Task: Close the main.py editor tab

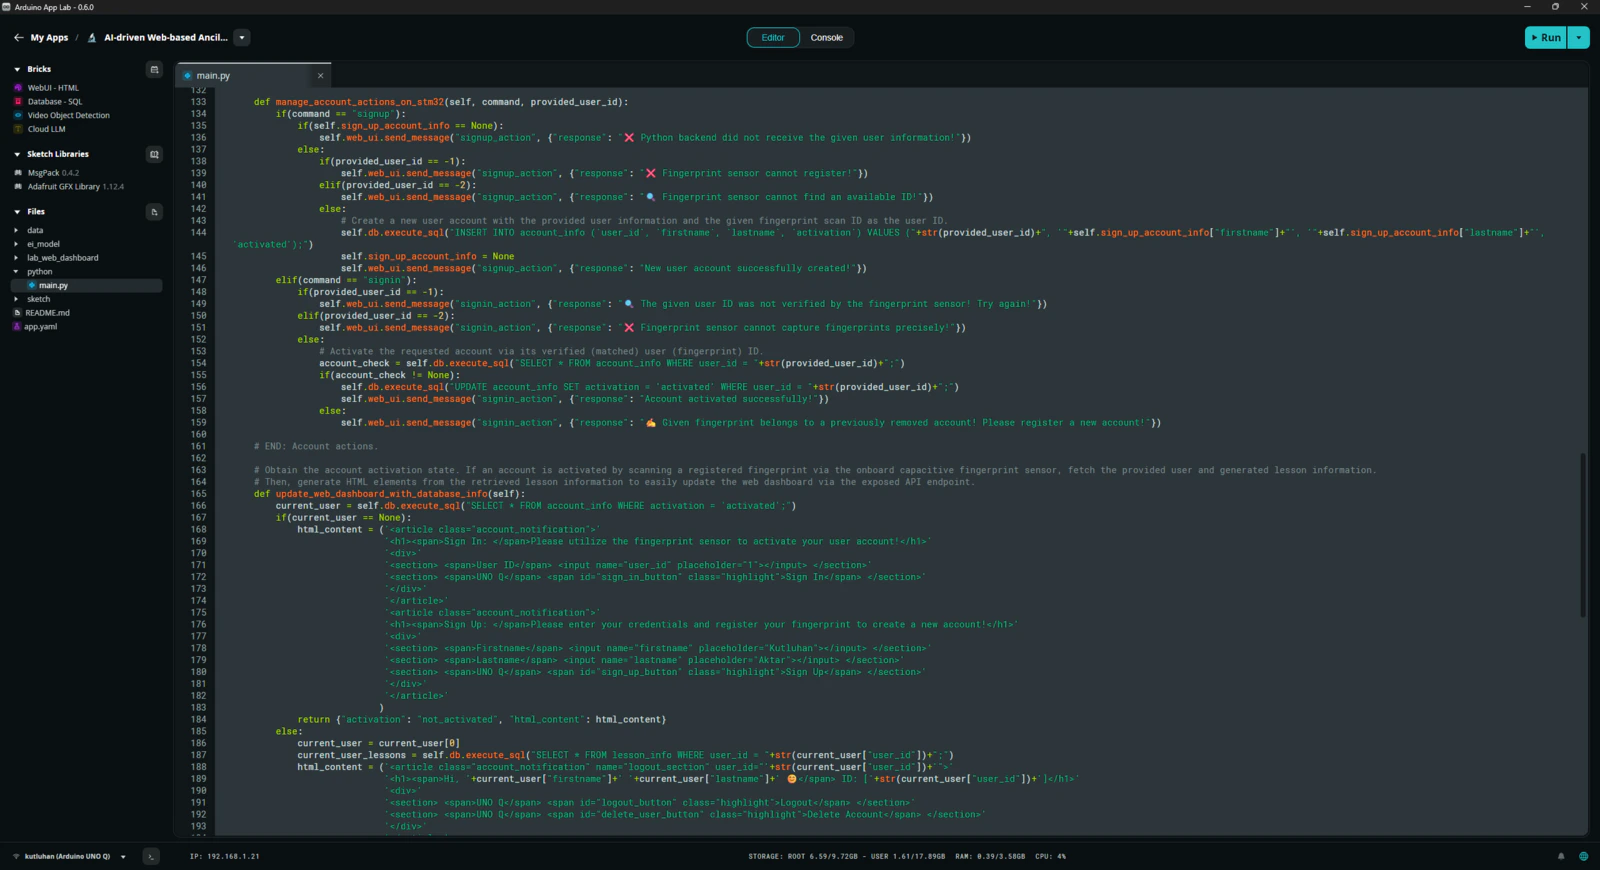Action: tap(320, 76)
